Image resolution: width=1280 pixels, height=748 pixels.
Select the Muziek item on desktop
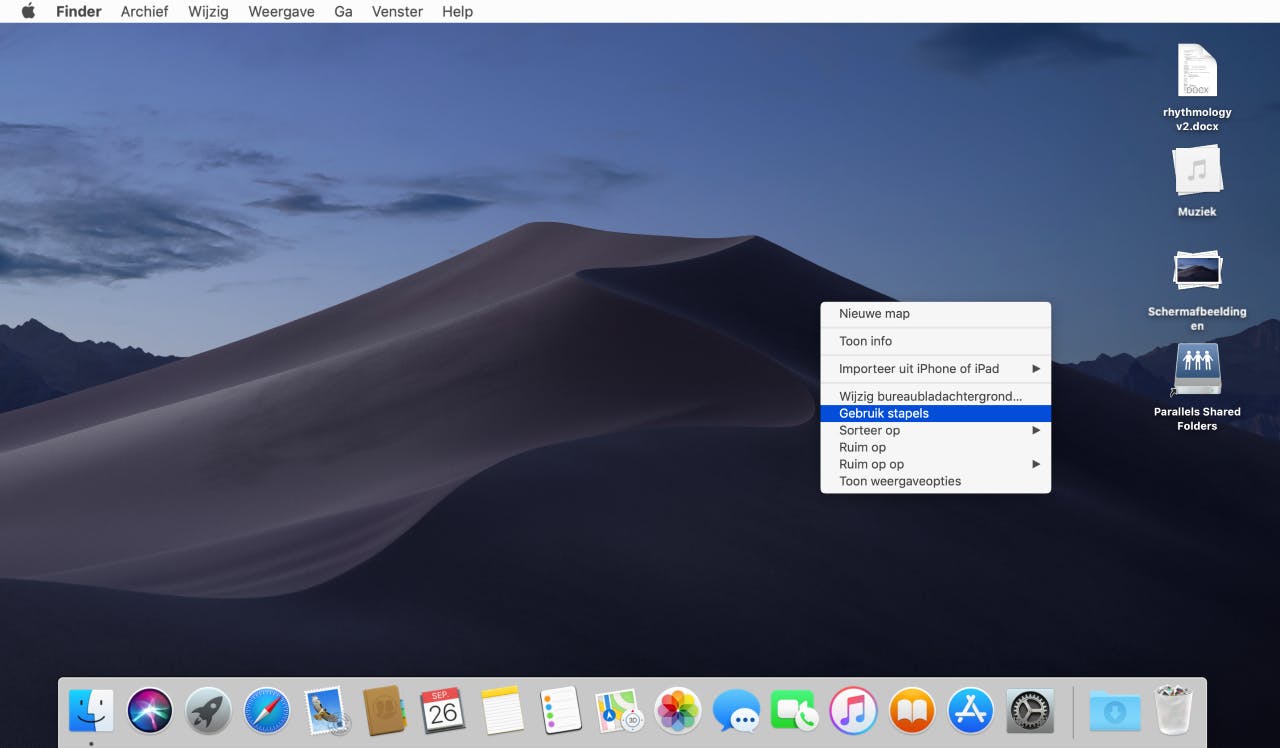(x=1197, y=182)
